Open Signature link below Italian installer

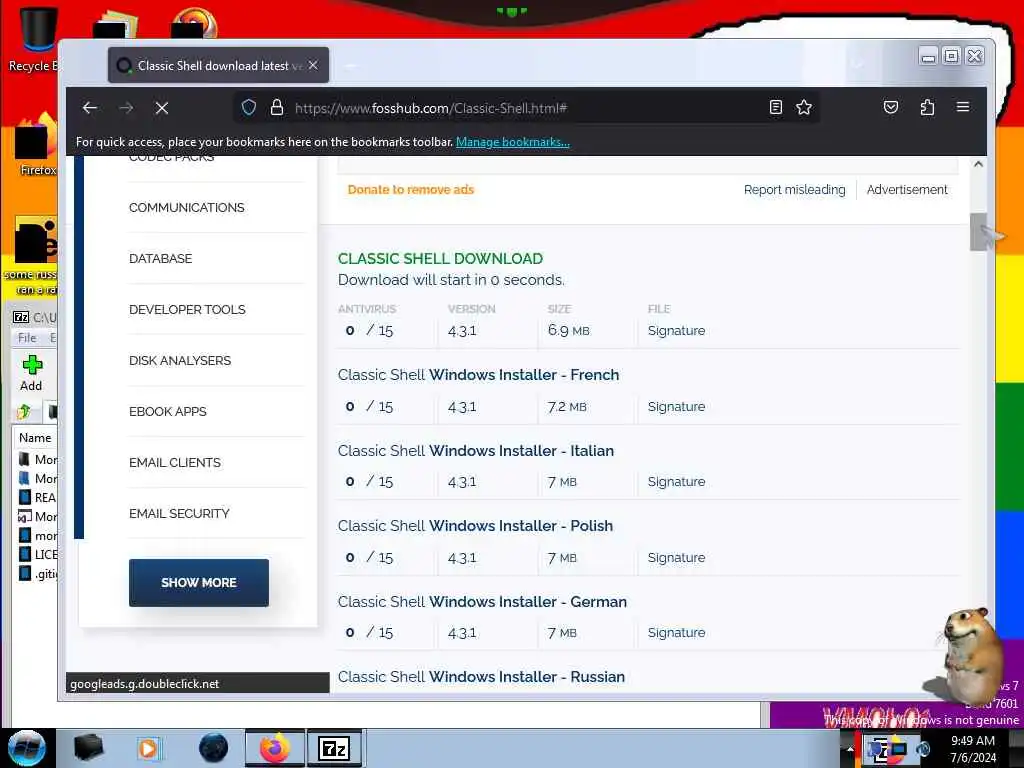click(676, 481)
